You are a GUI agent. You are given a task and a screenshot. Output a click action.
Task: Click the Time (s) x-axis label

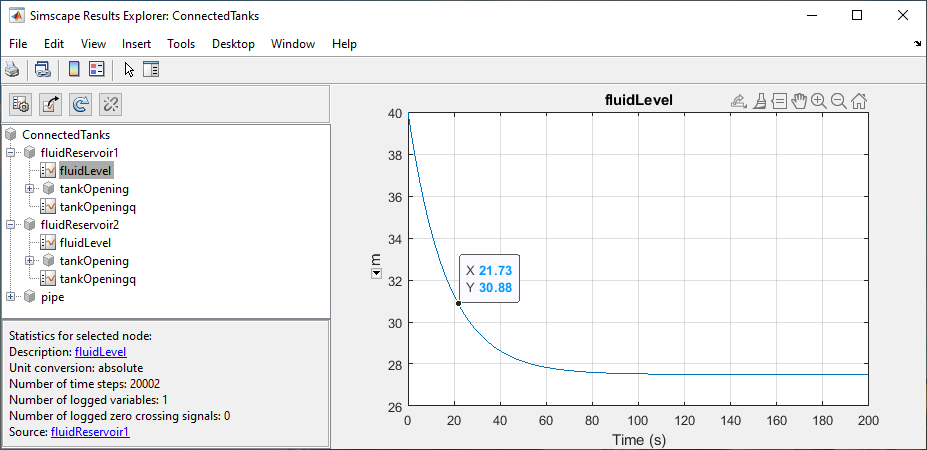tap(638, 440)
